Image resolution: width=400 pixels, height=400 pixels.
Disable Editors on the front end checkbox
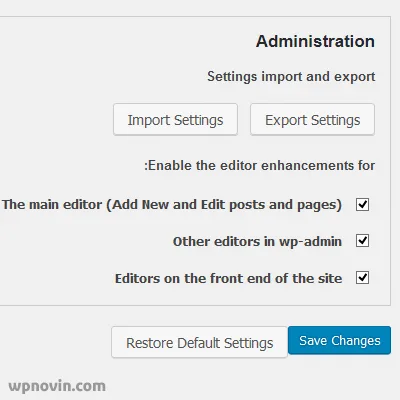click(x=362, y=277)
